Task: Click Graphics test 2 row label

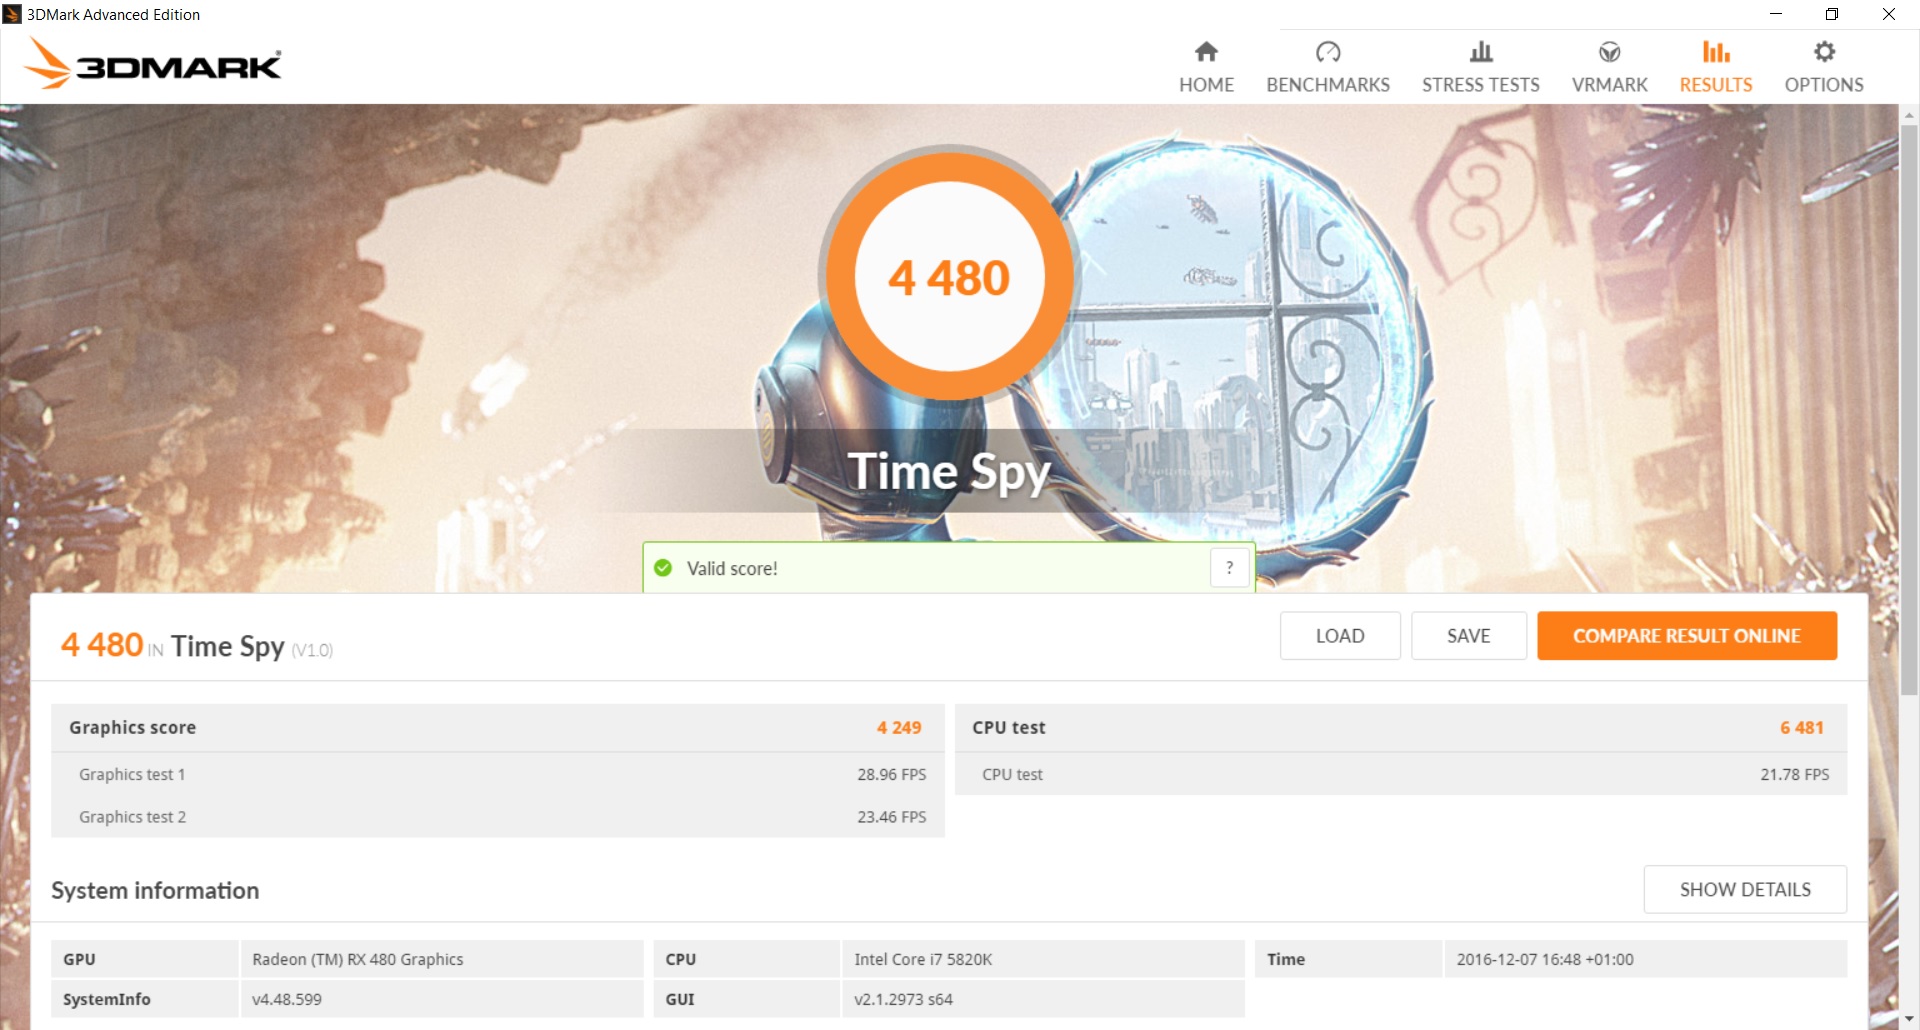Action: tap(132, 817)
